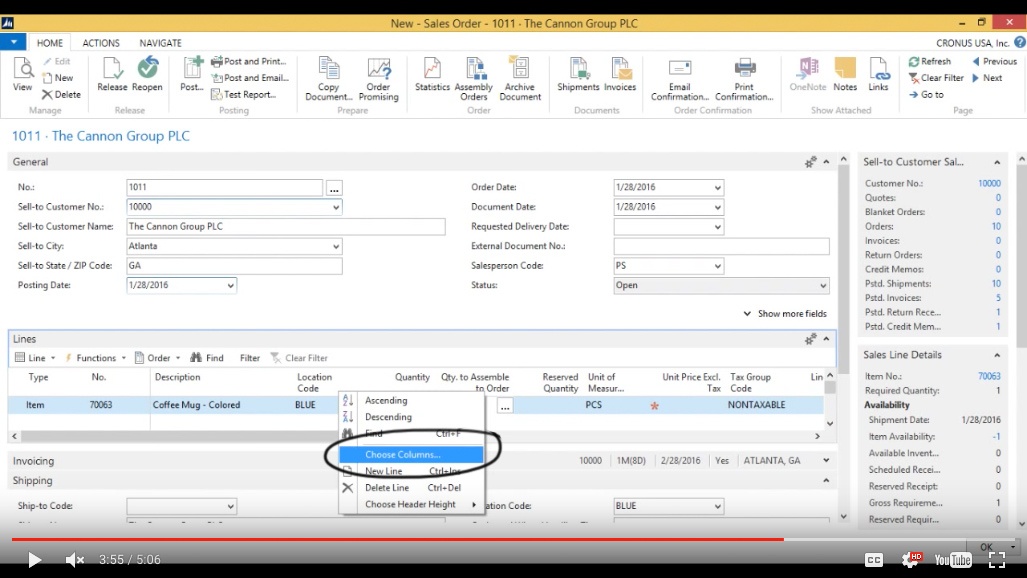Click Delete in Manage group

click(x=62, y=94)
